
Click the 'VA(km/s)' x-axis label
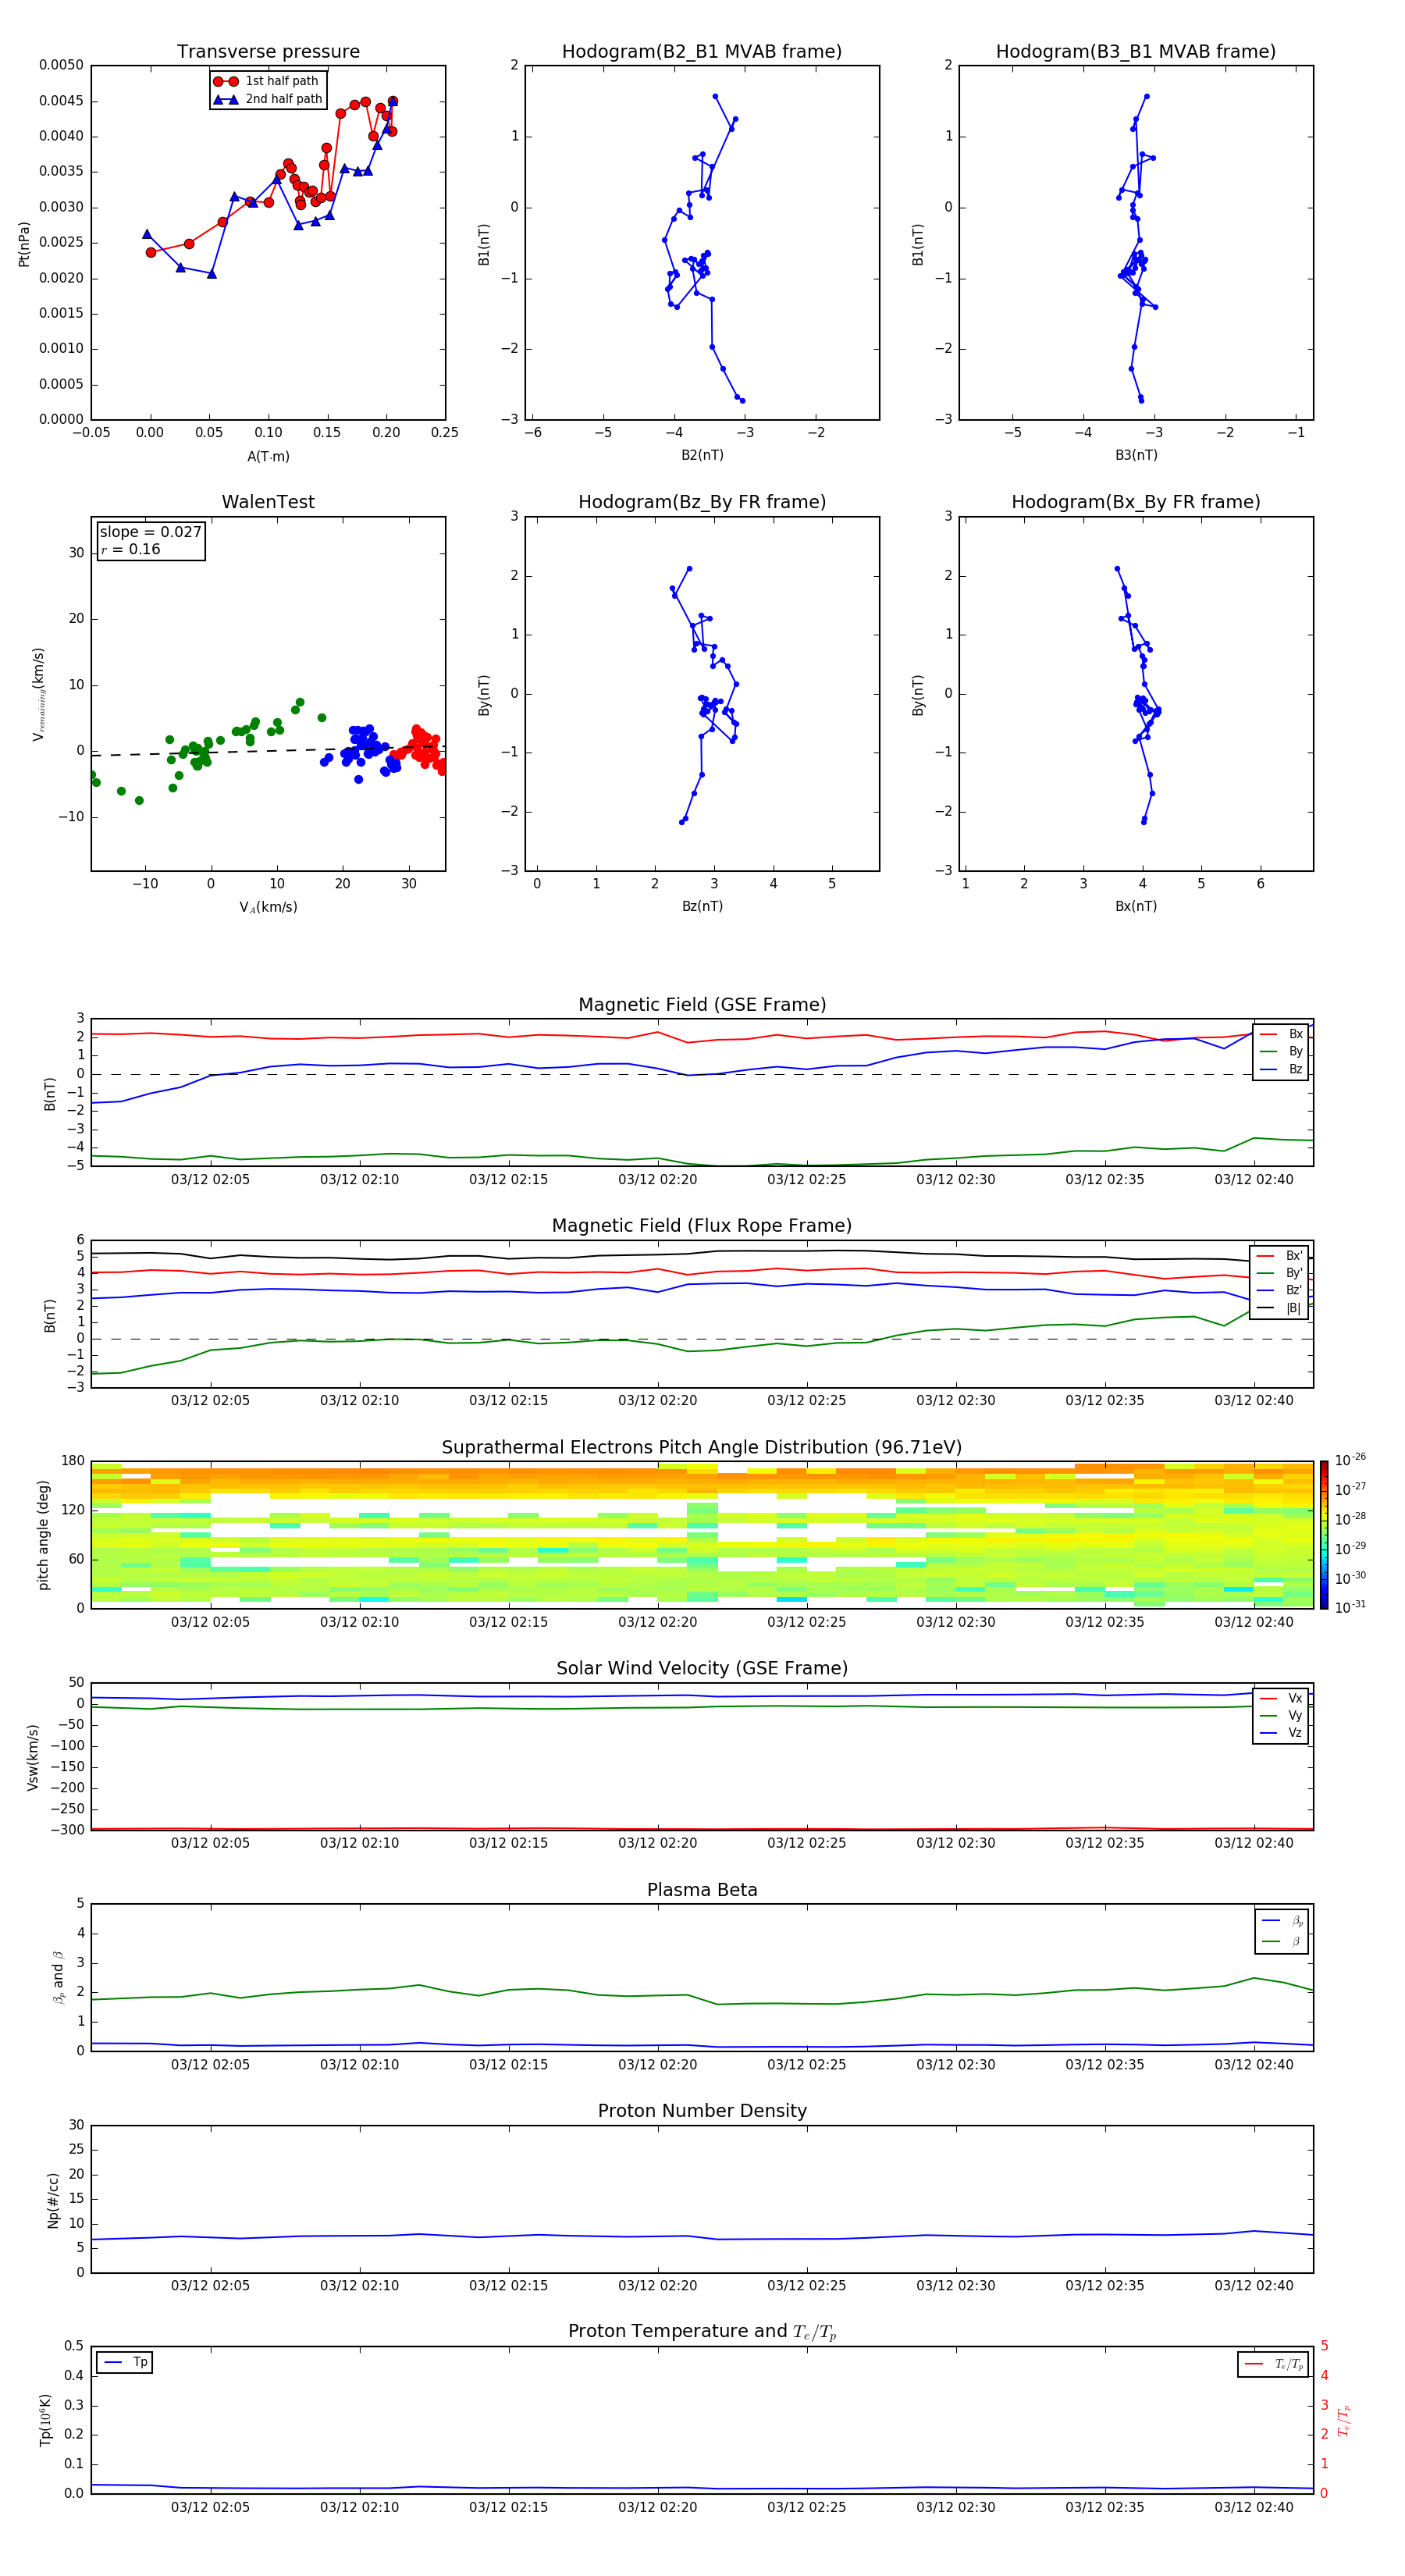coord(268,907)
